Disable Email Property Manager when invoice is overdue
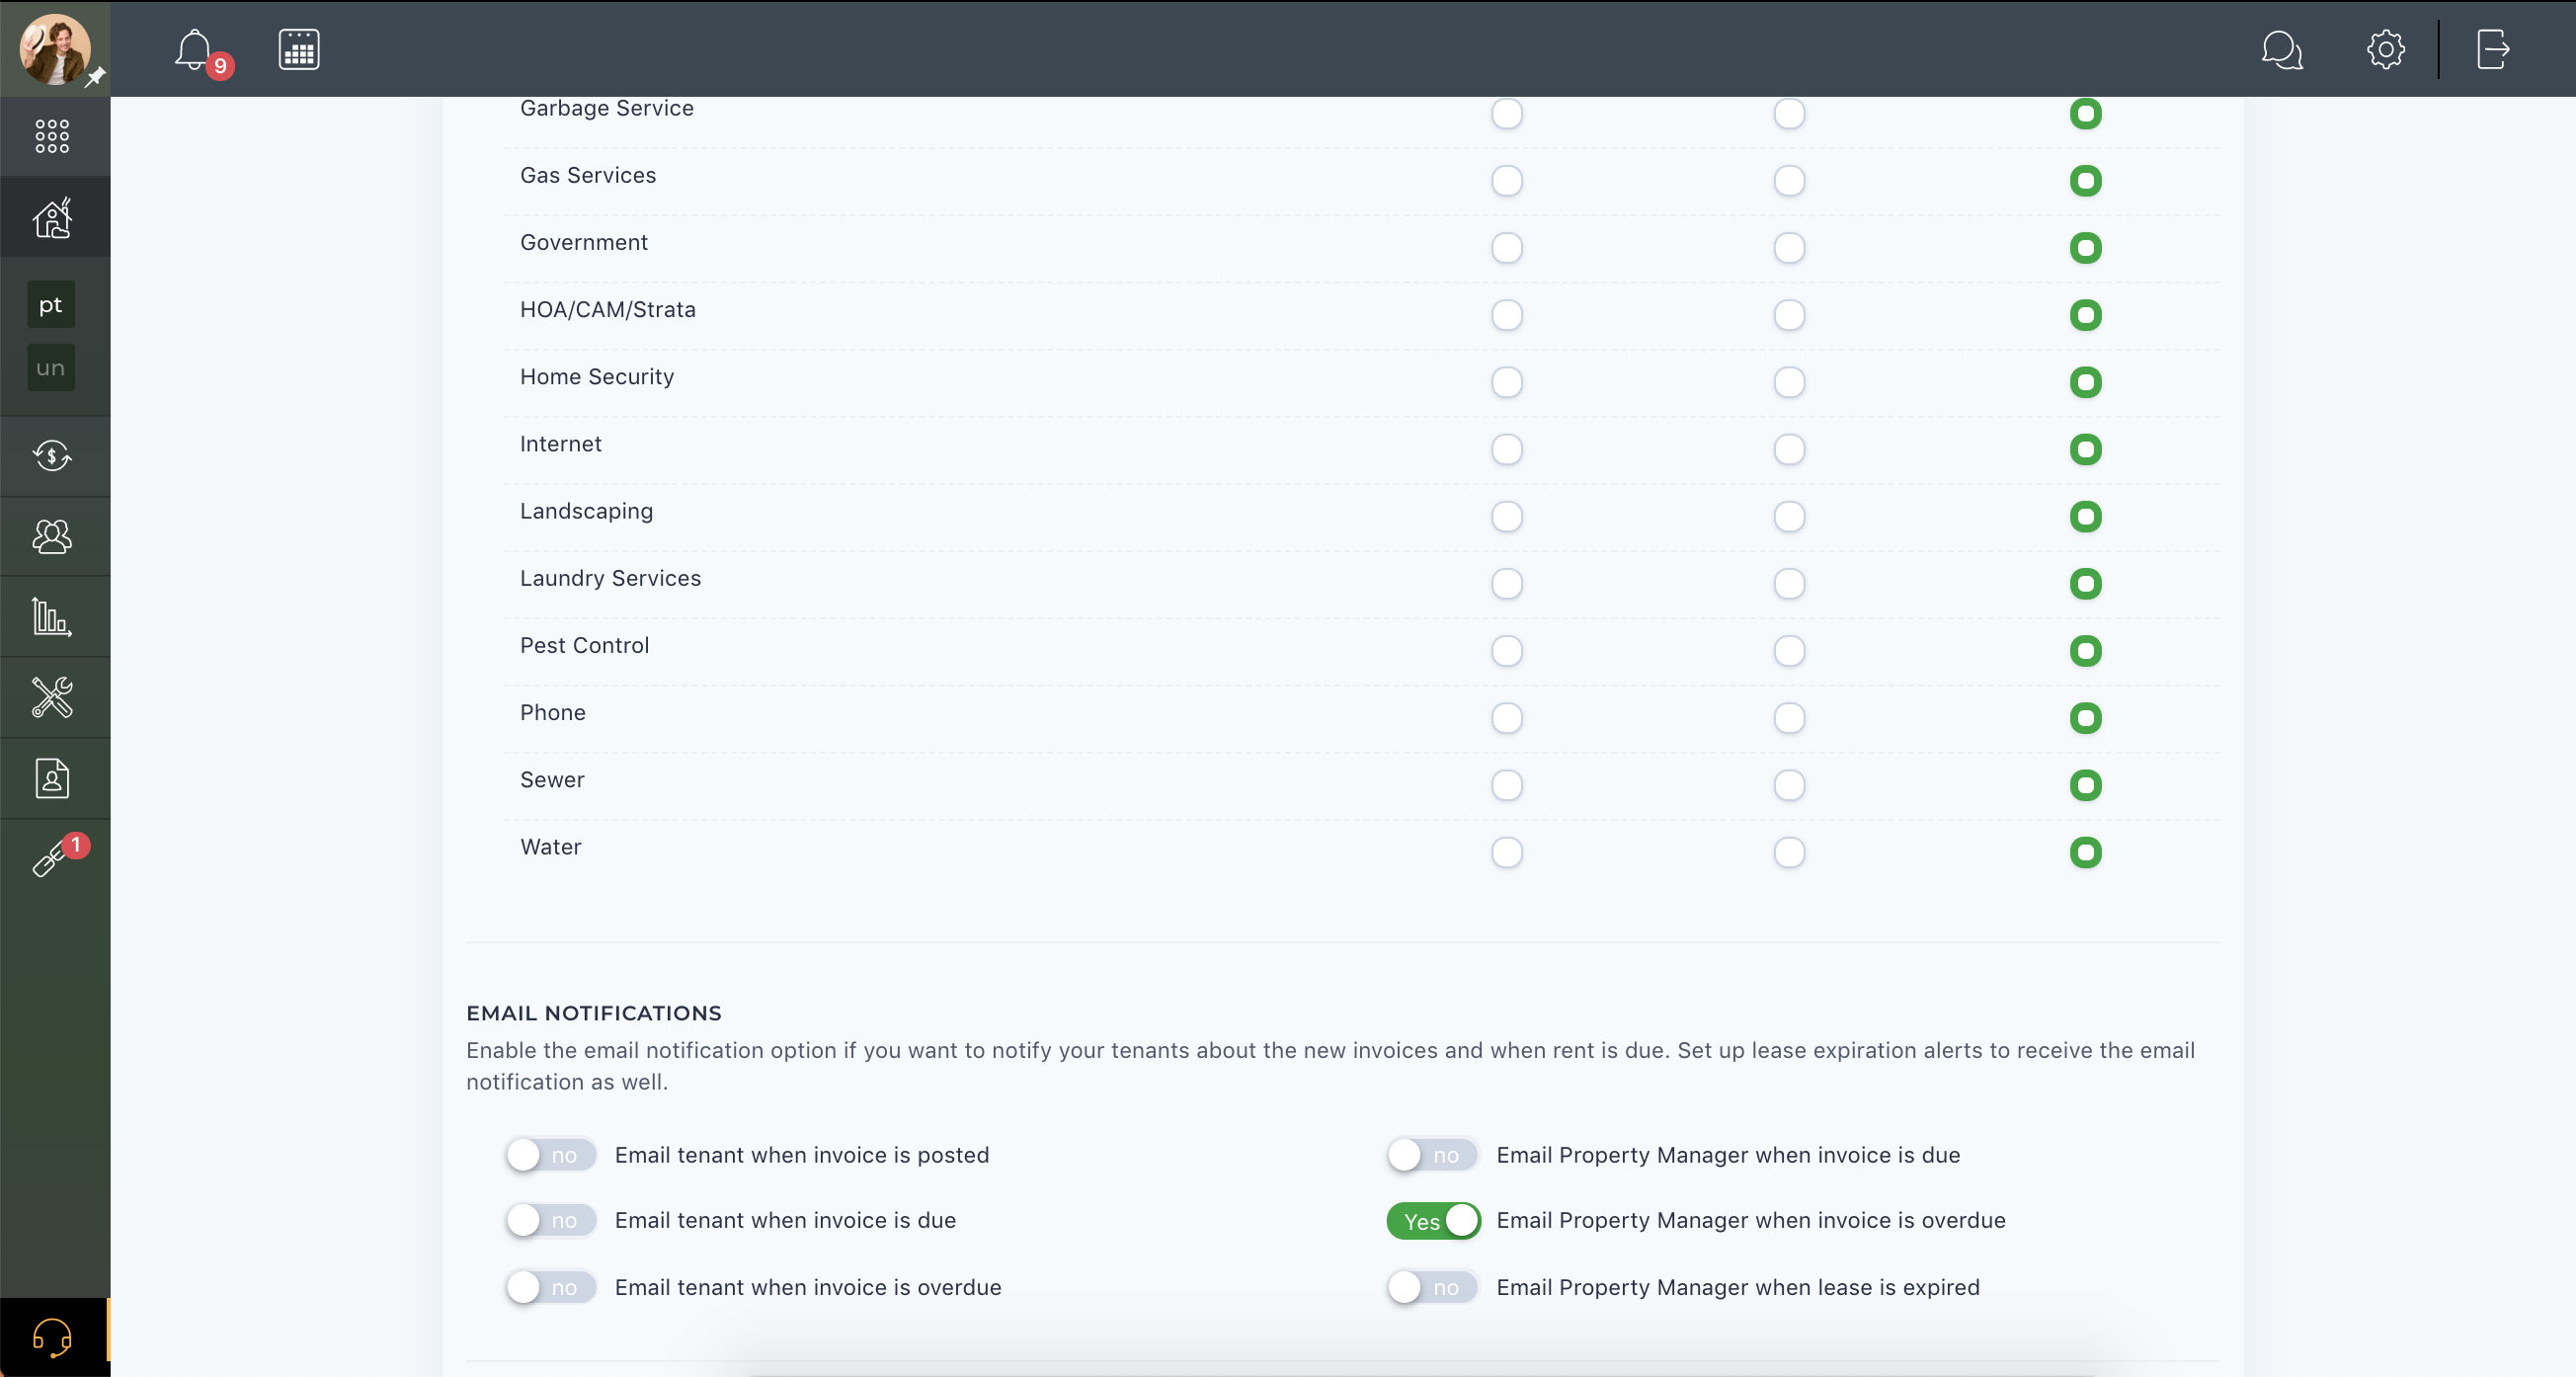The width and height of the screenshot is (2576, 1377). pyautogui.click(x=1433, y=1221)
